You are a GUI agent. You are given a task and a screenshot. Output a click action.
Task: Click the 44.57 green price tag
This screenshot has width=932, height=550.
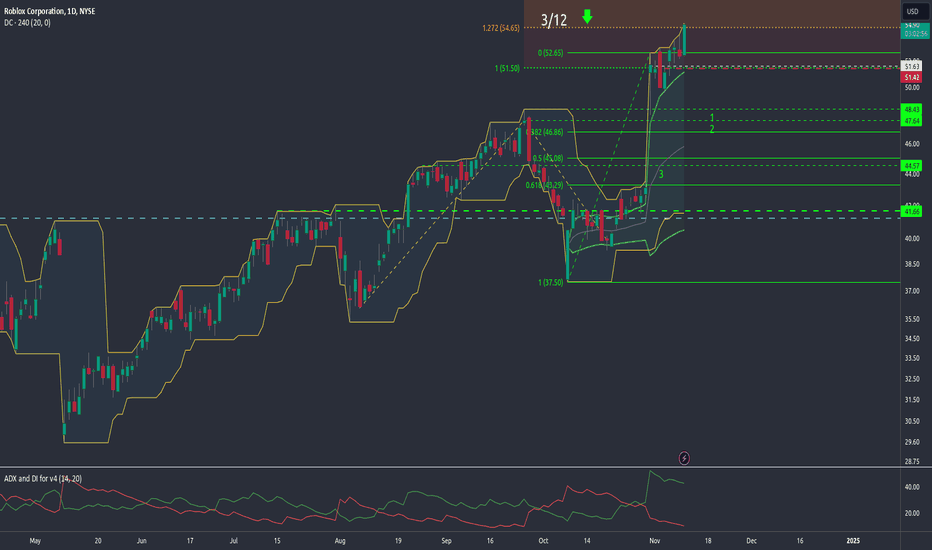click(912, 165)
